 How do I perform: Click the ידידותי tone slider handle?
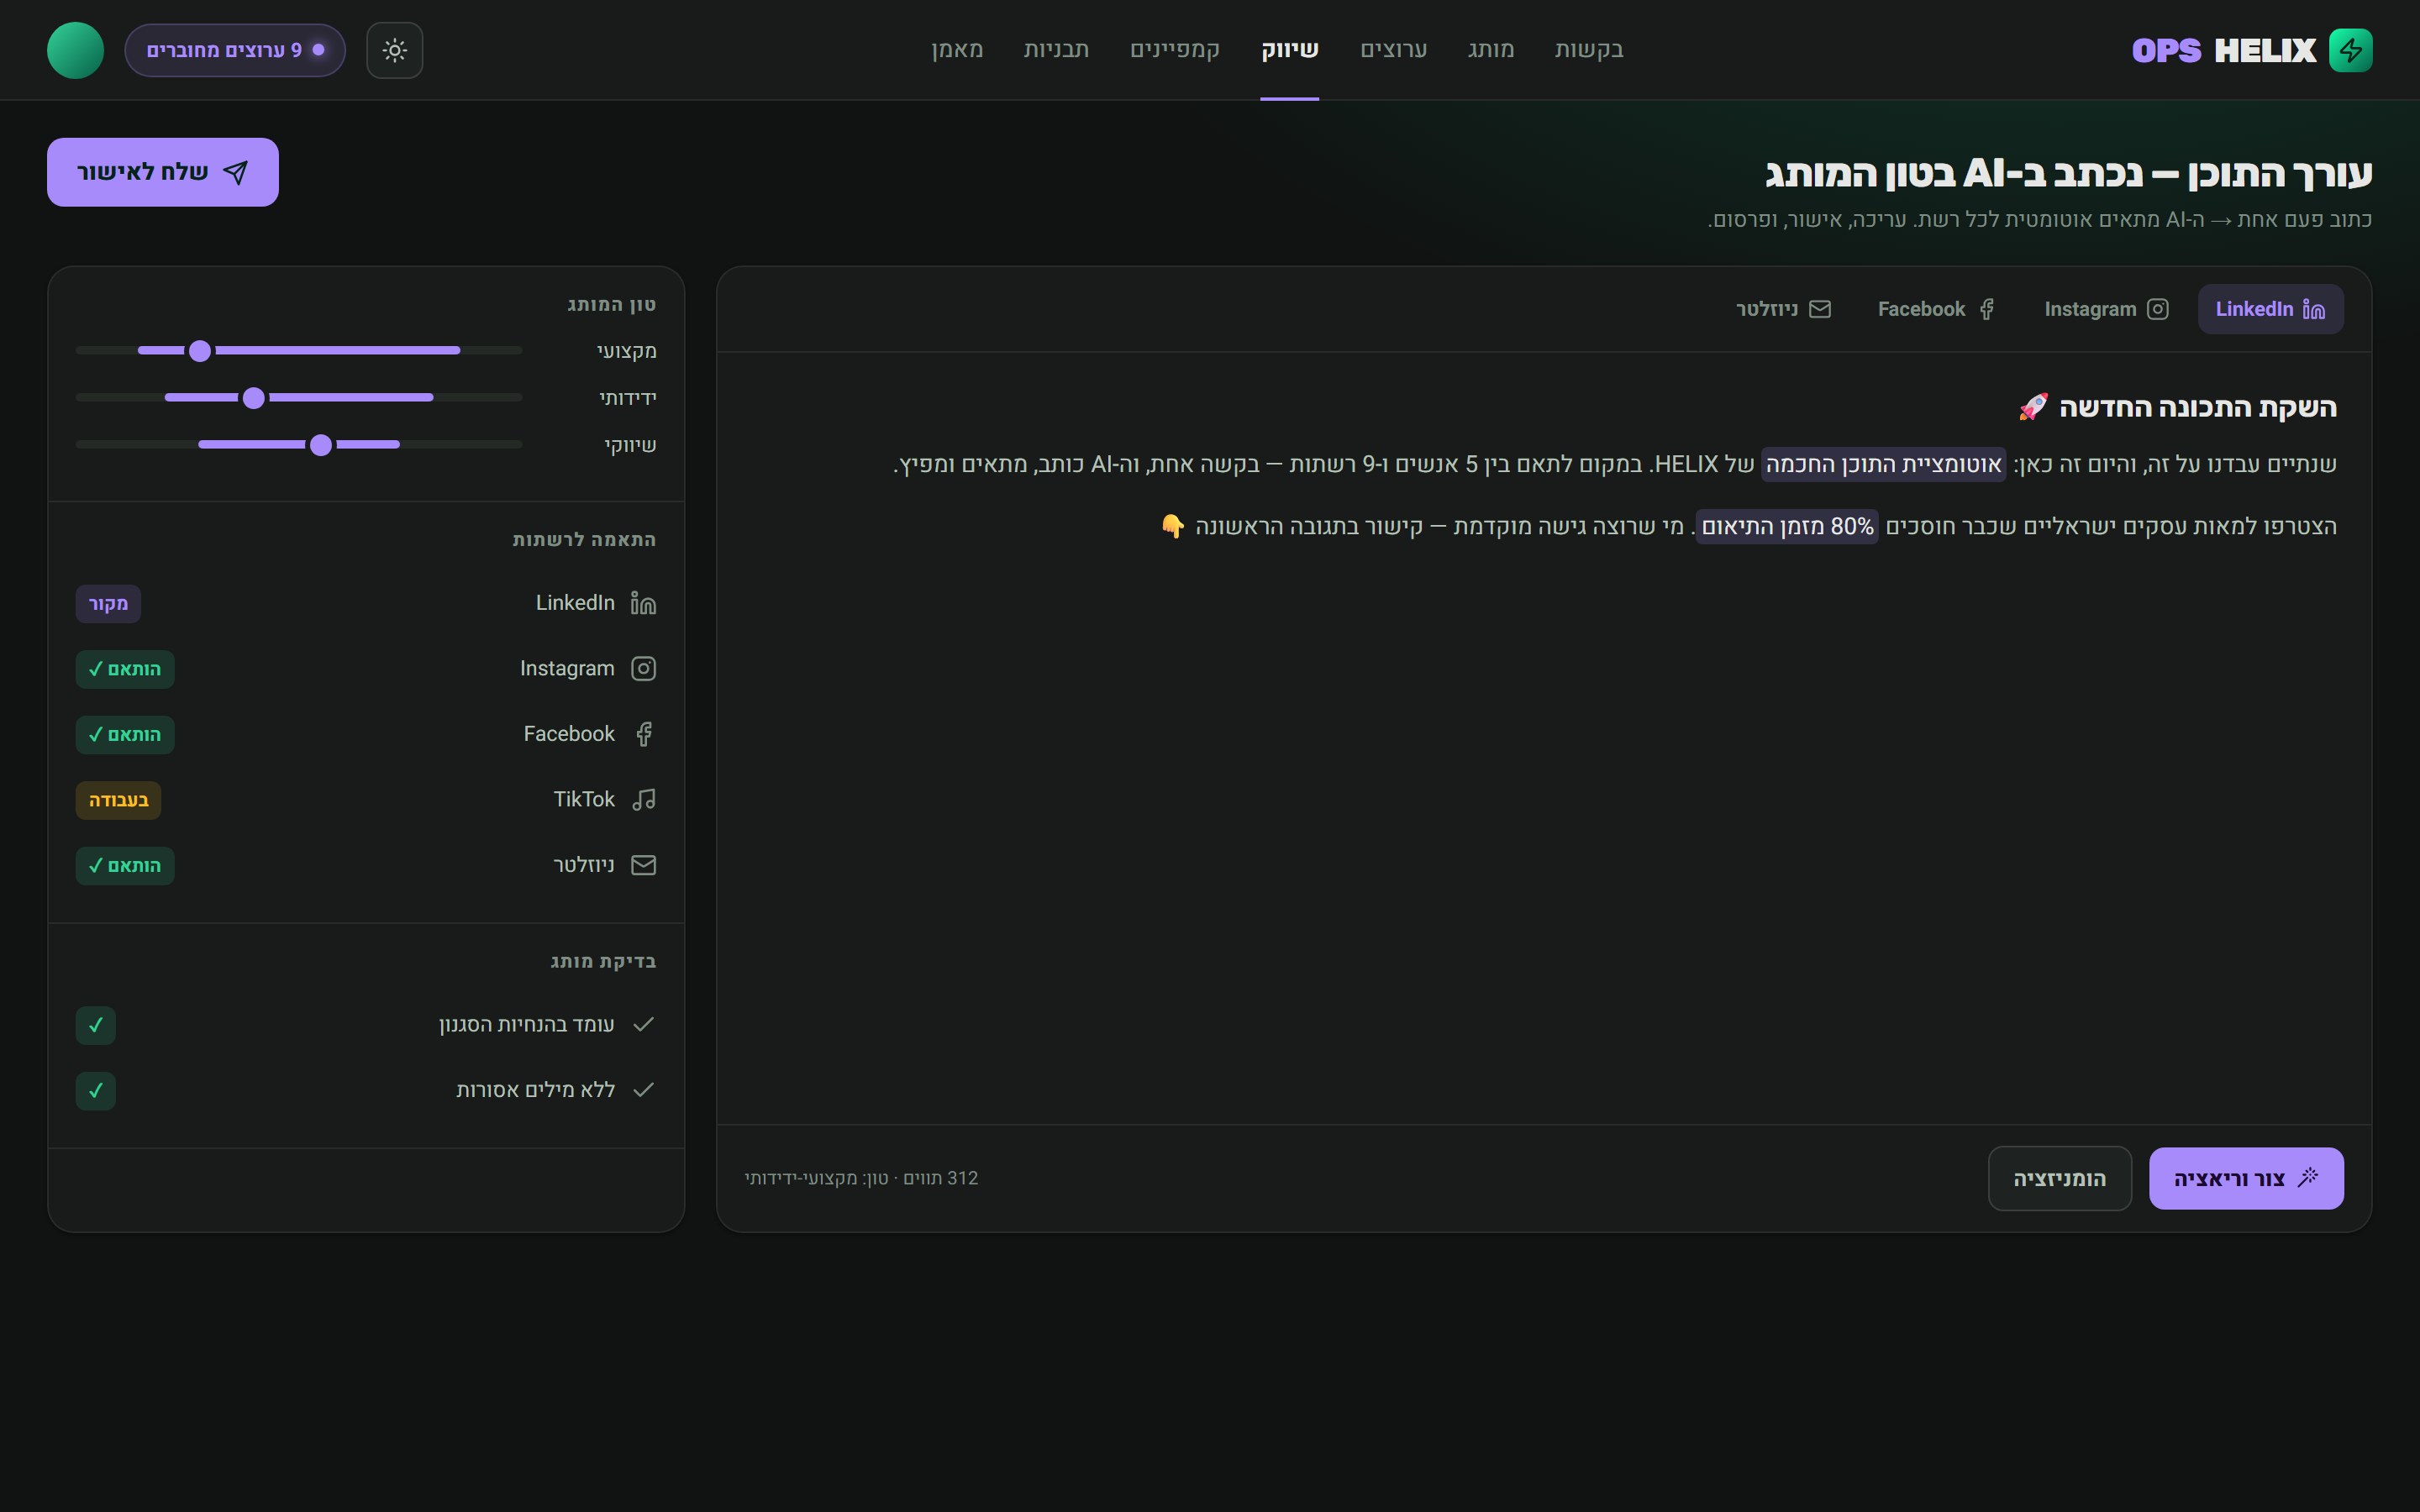tap(254, 398)
